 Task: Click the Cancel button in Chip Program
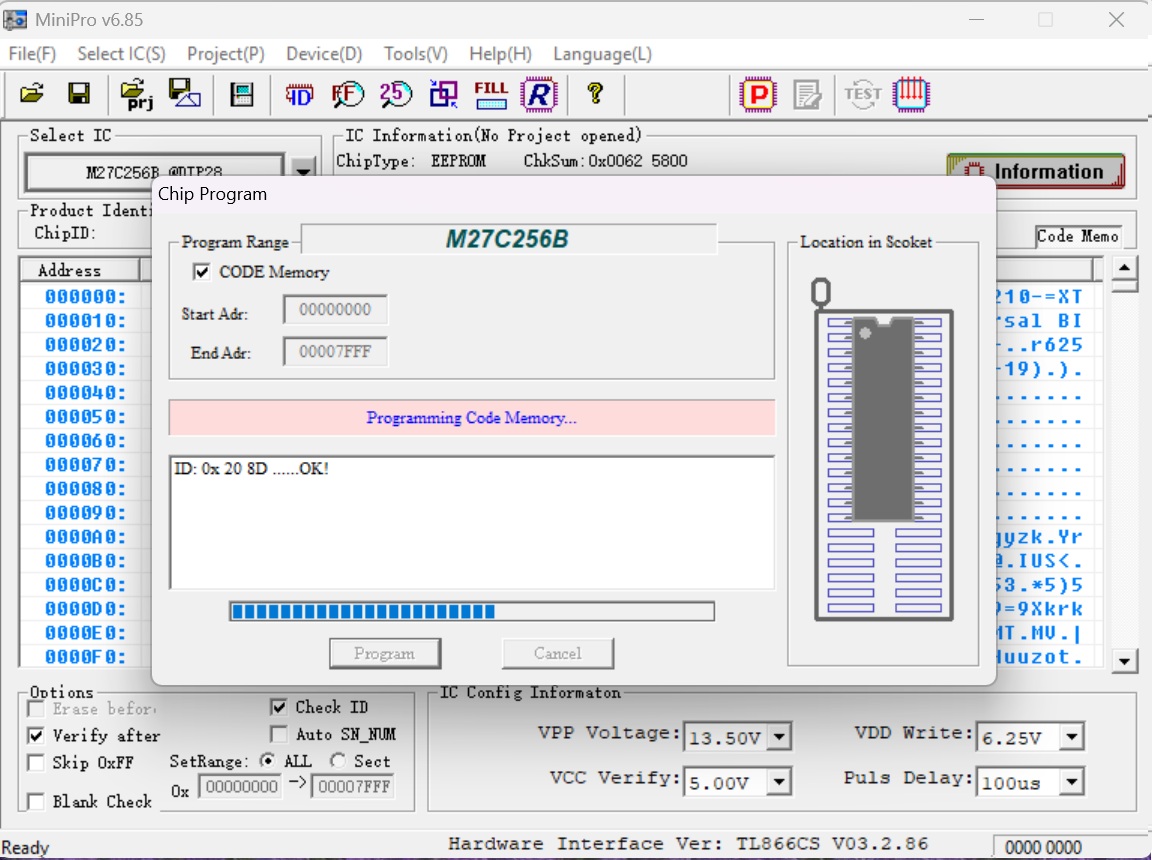click(557, 654)
